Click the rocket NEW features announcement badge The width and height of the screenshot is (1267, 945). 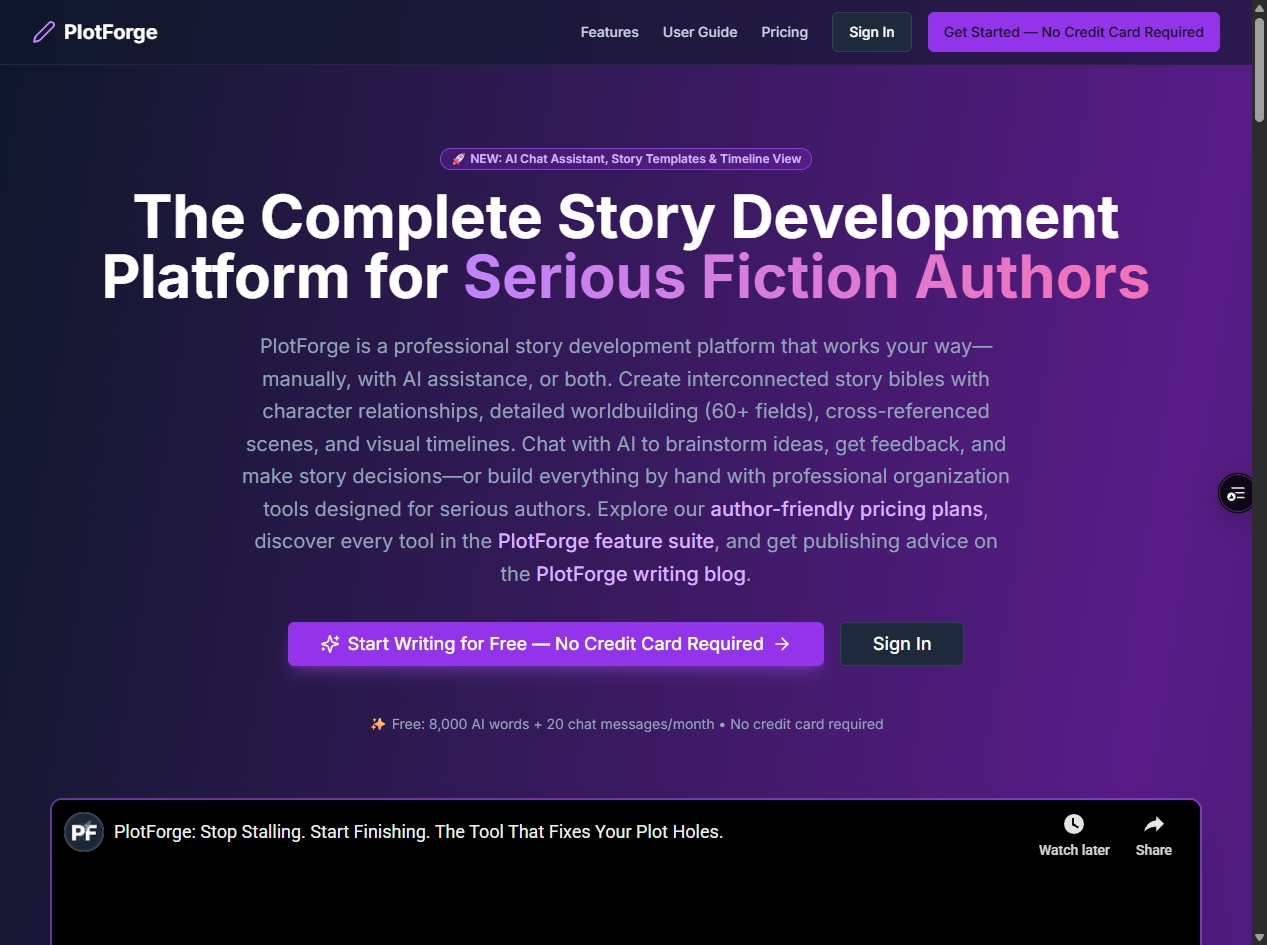(x=625, y=158)
